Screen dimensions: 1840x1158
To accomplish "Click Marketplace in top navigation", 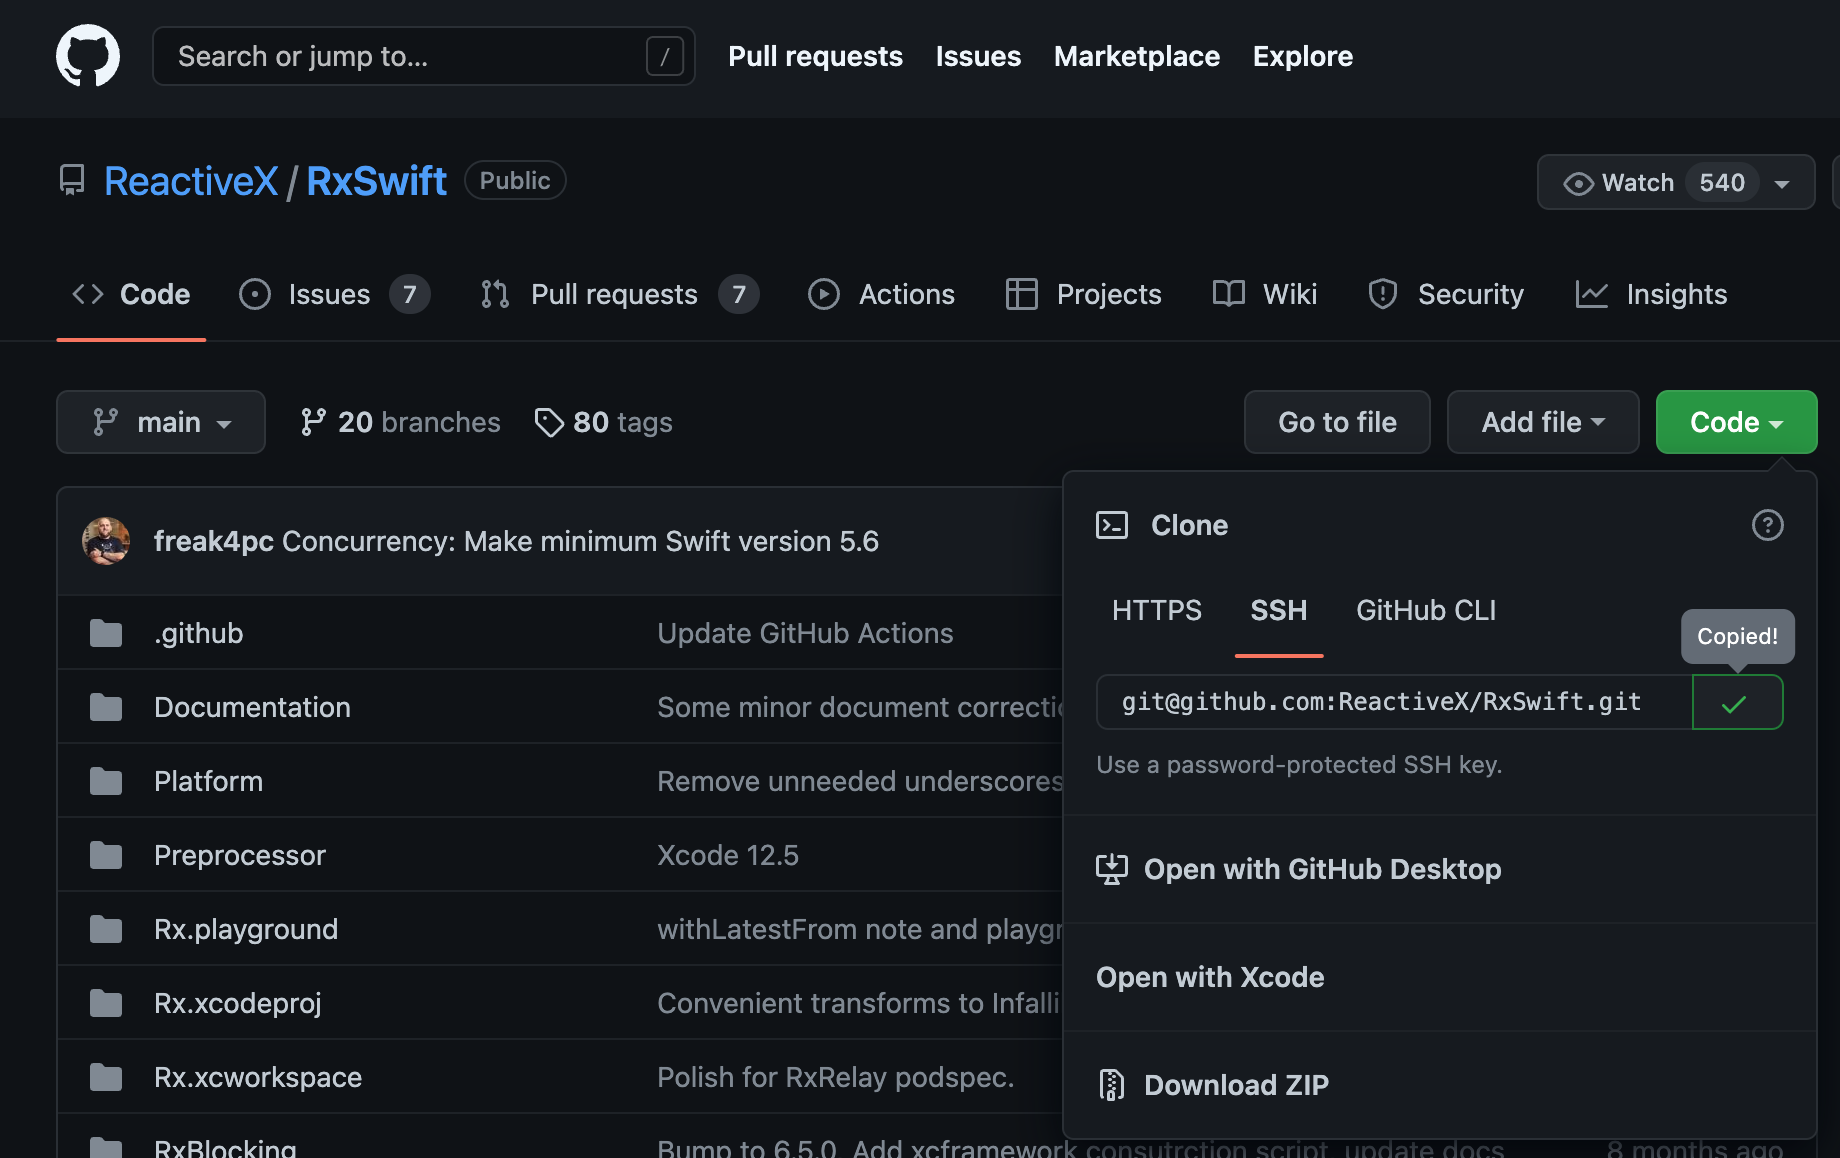I will pyautogui.click(x=1137, y=56).
